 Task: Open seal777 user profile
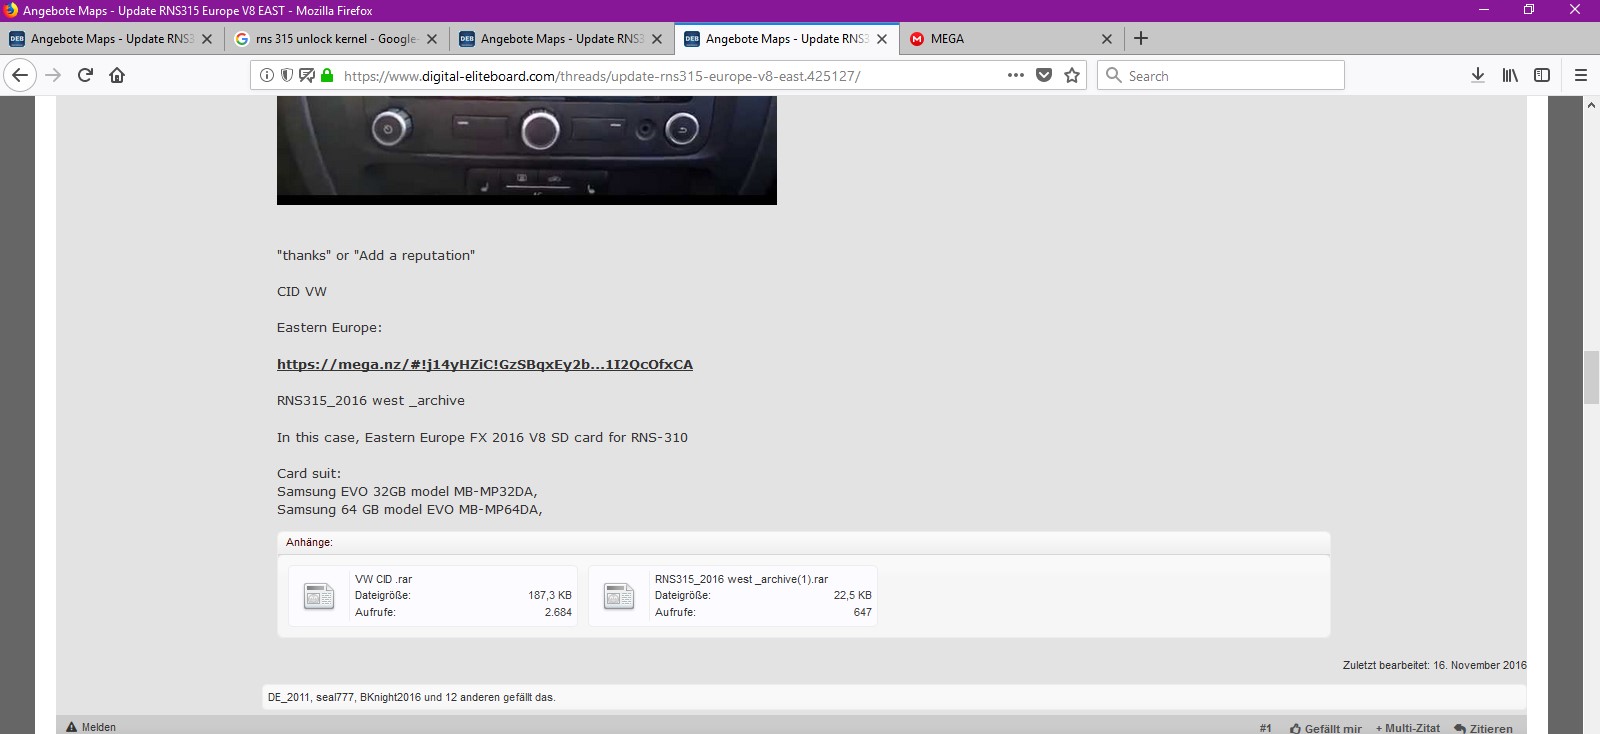click(x=335, y=697)
